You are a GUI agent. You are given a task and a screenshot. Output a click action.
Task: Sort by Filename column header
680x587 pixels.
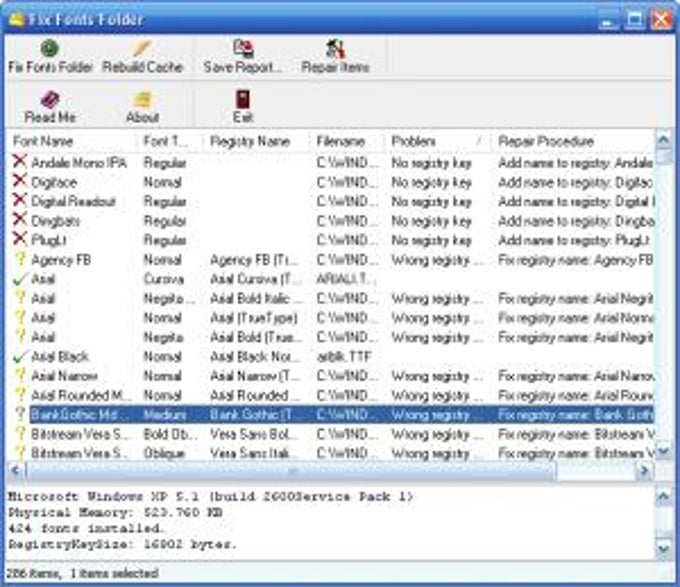point(347,141)
